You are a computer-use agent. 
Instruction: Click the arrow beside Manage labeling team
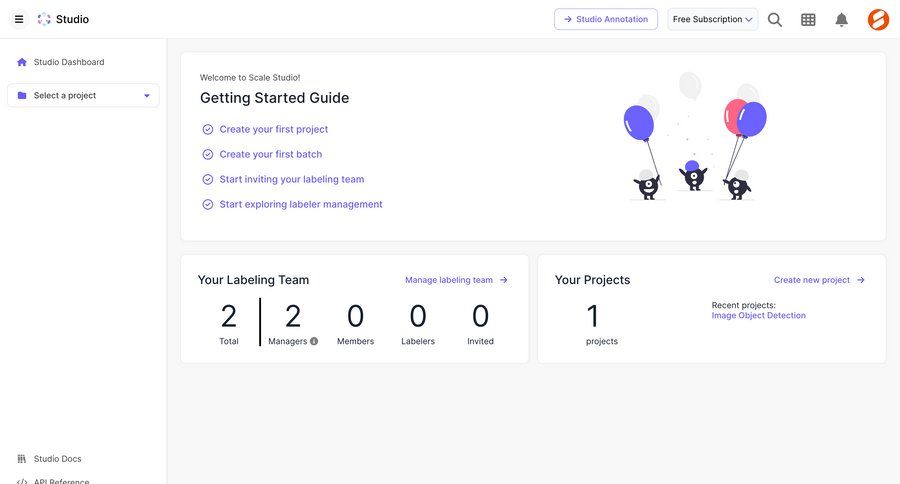pyautogui.click(x=503, y=280)
